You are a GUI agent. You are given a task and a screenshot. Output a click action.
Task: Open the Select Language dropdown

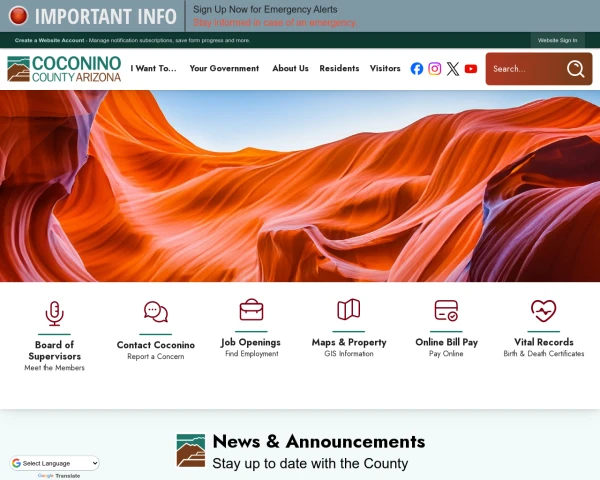click(x=54, y=463)
